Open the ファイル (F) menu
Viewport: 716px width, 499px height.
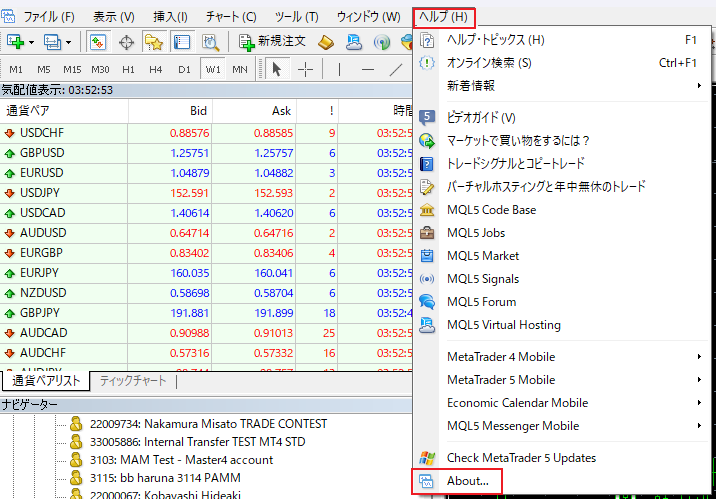click(x=49, y=17)
